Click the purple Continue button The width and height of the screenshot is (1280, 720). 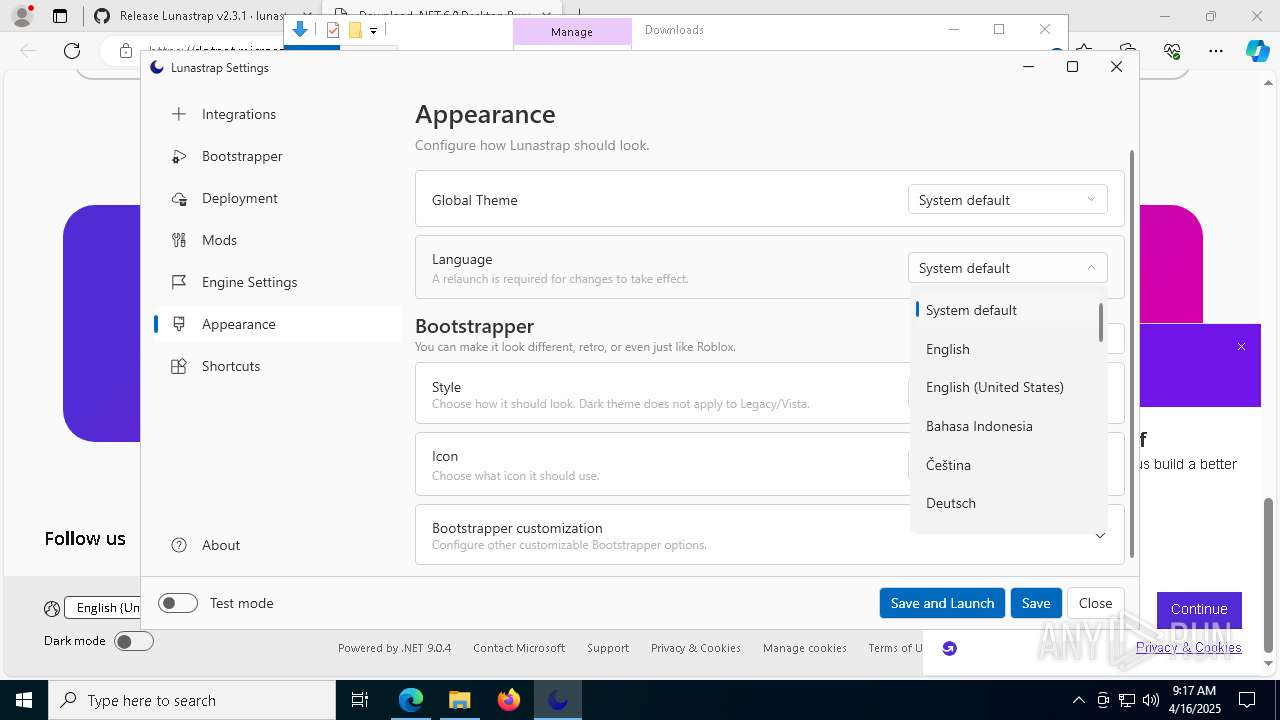click(1199, 609)
